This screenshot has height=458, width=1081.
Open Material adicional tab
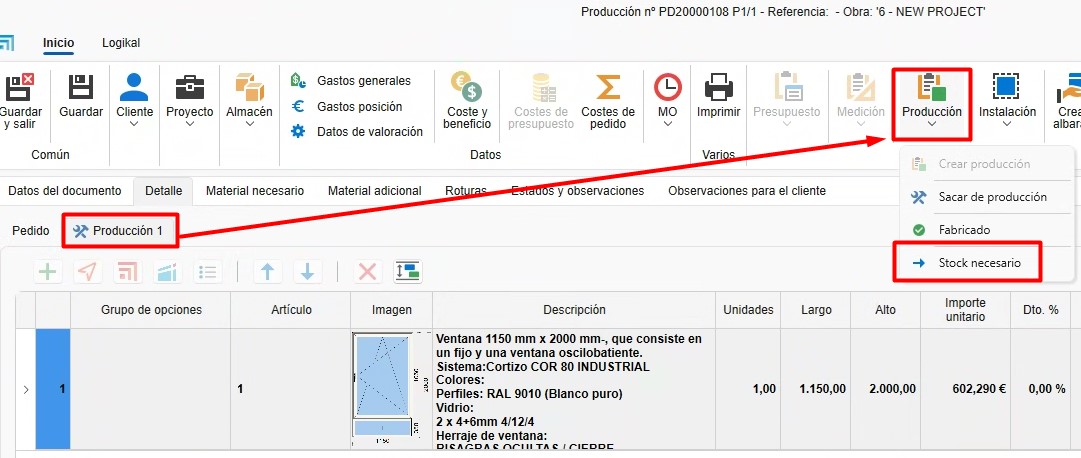[x=374, y=190]
